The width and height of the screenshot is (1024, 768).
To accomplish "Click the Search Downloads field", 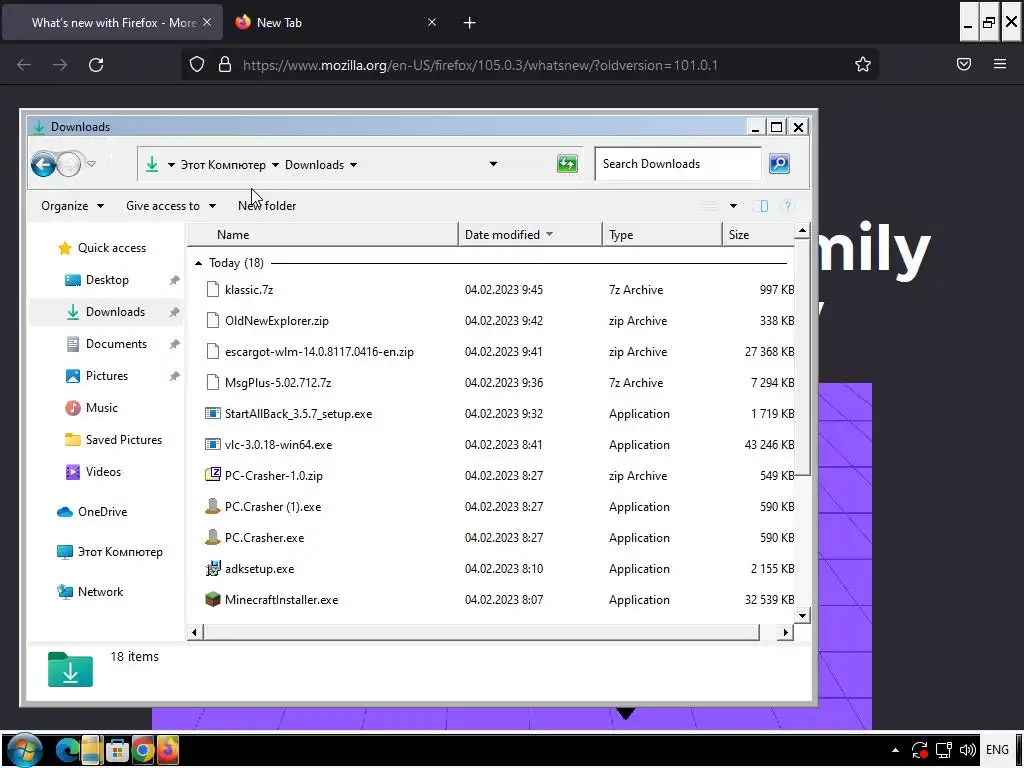I will coord(678,164).
